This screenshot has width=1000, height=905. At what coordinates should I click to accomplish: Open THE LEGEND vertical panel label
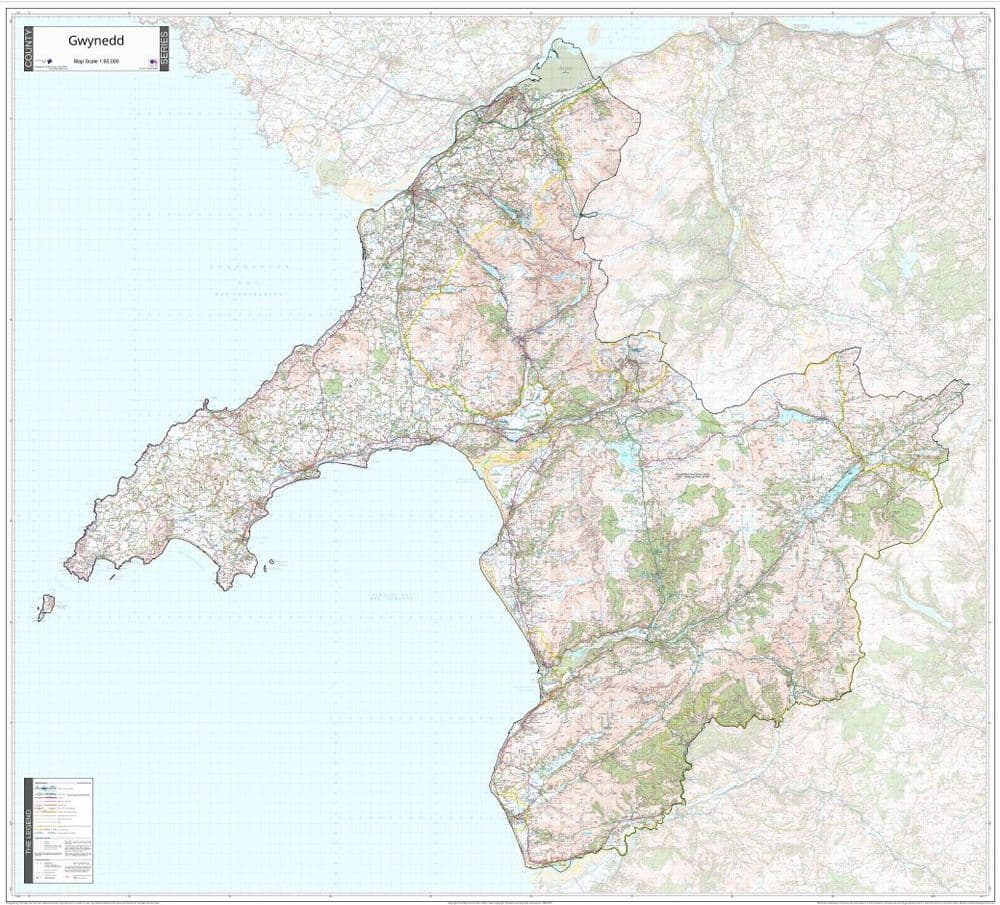31,830
